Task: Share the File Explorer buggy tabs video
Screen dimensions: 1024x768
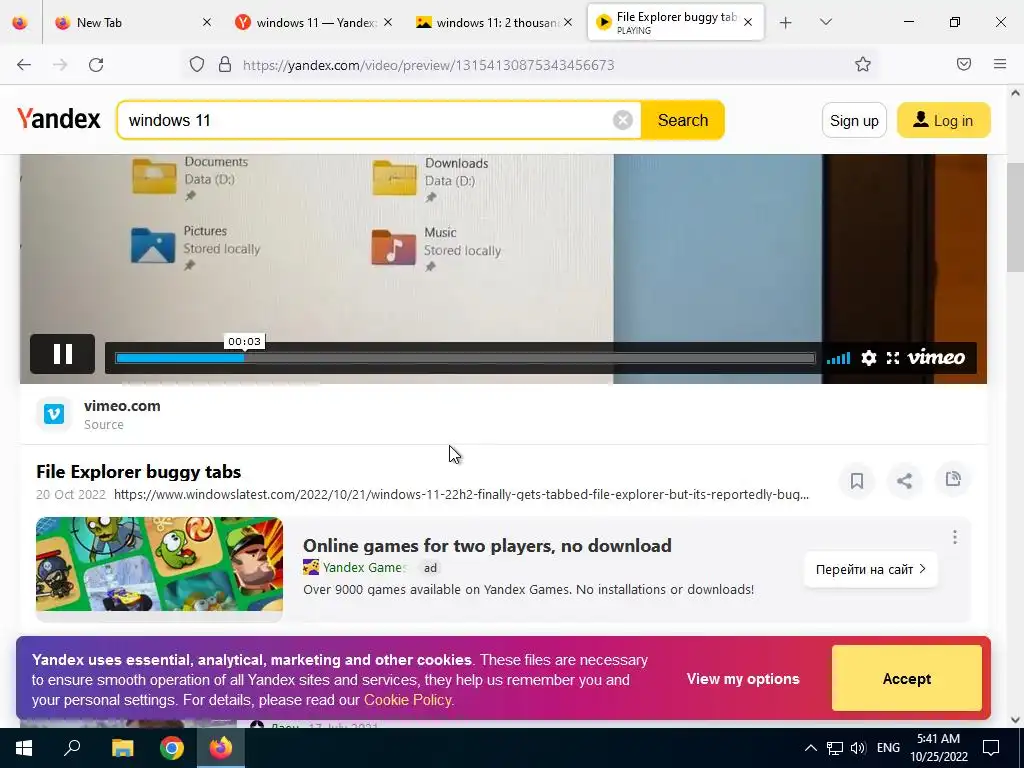Action: pyautogui.click(x=904, y=481)
